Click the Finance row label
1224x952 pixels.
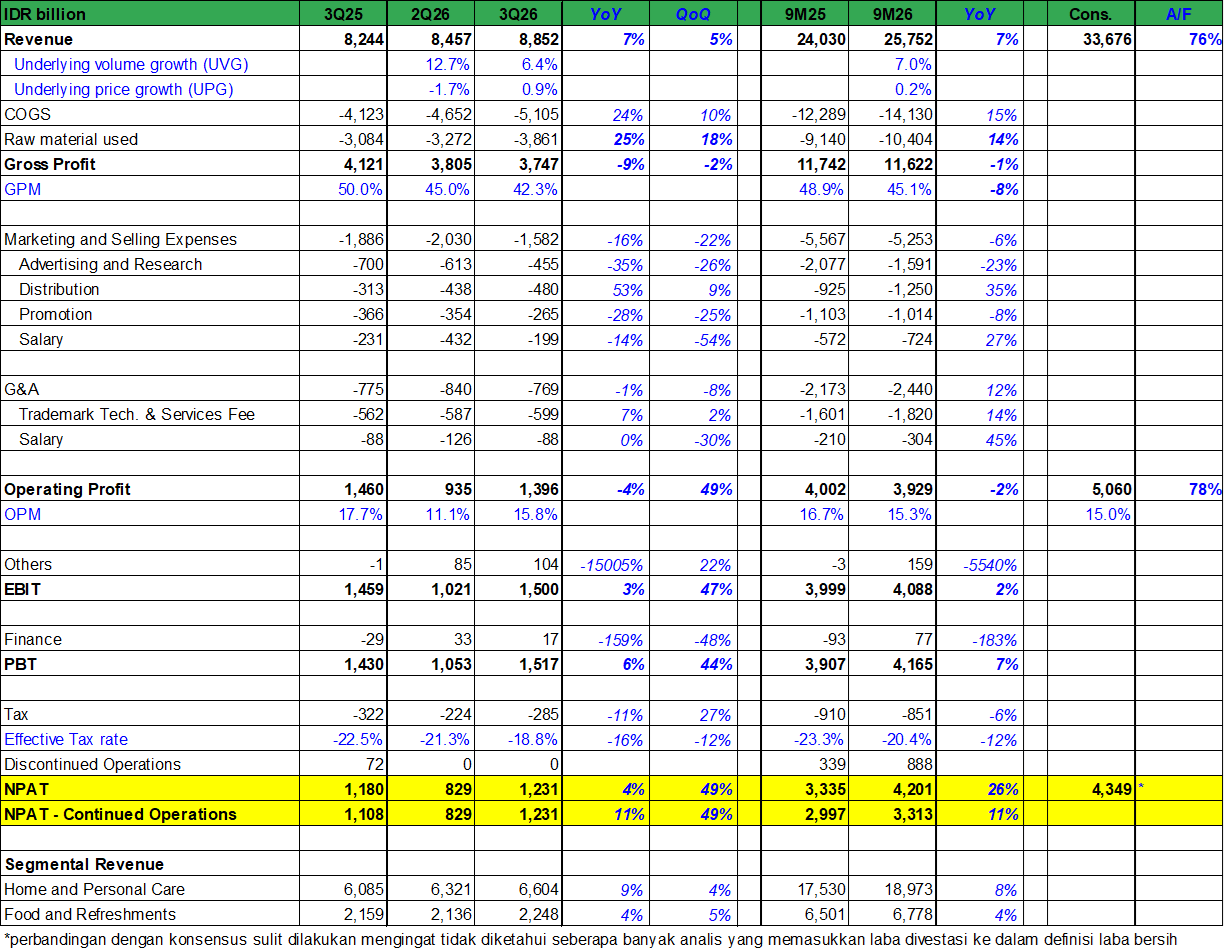click(x=33, y=639)
